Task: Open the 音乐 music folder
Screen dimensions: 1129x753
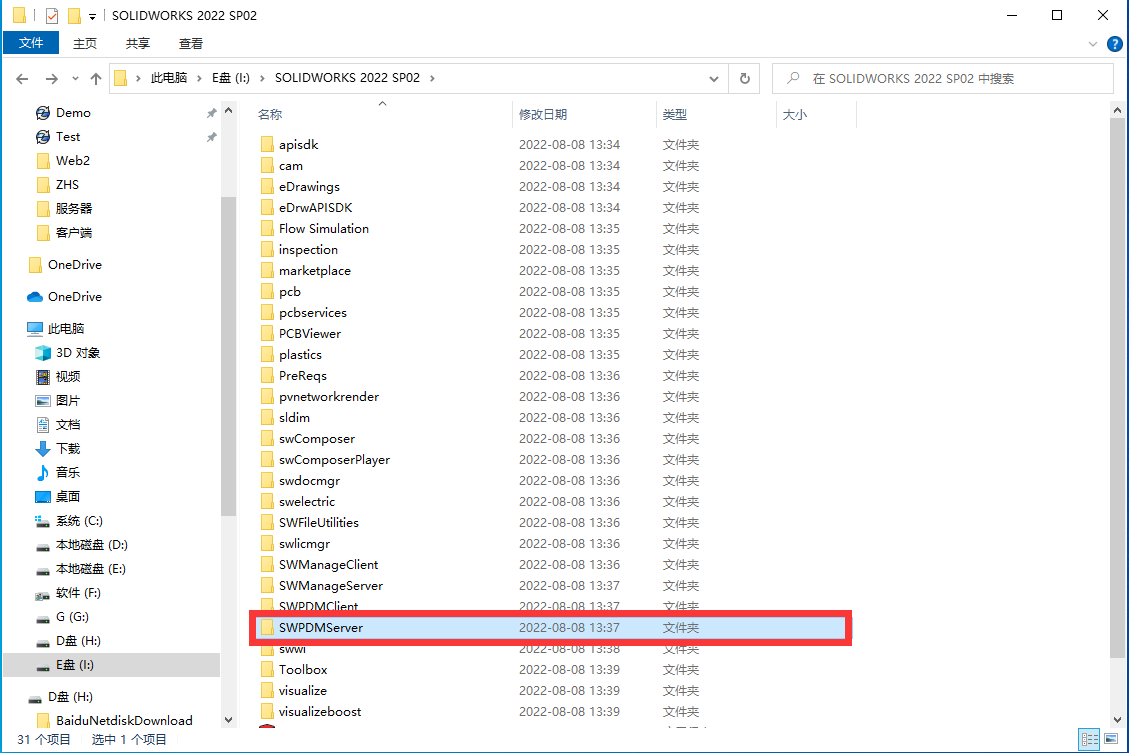Action: [68, 472]
